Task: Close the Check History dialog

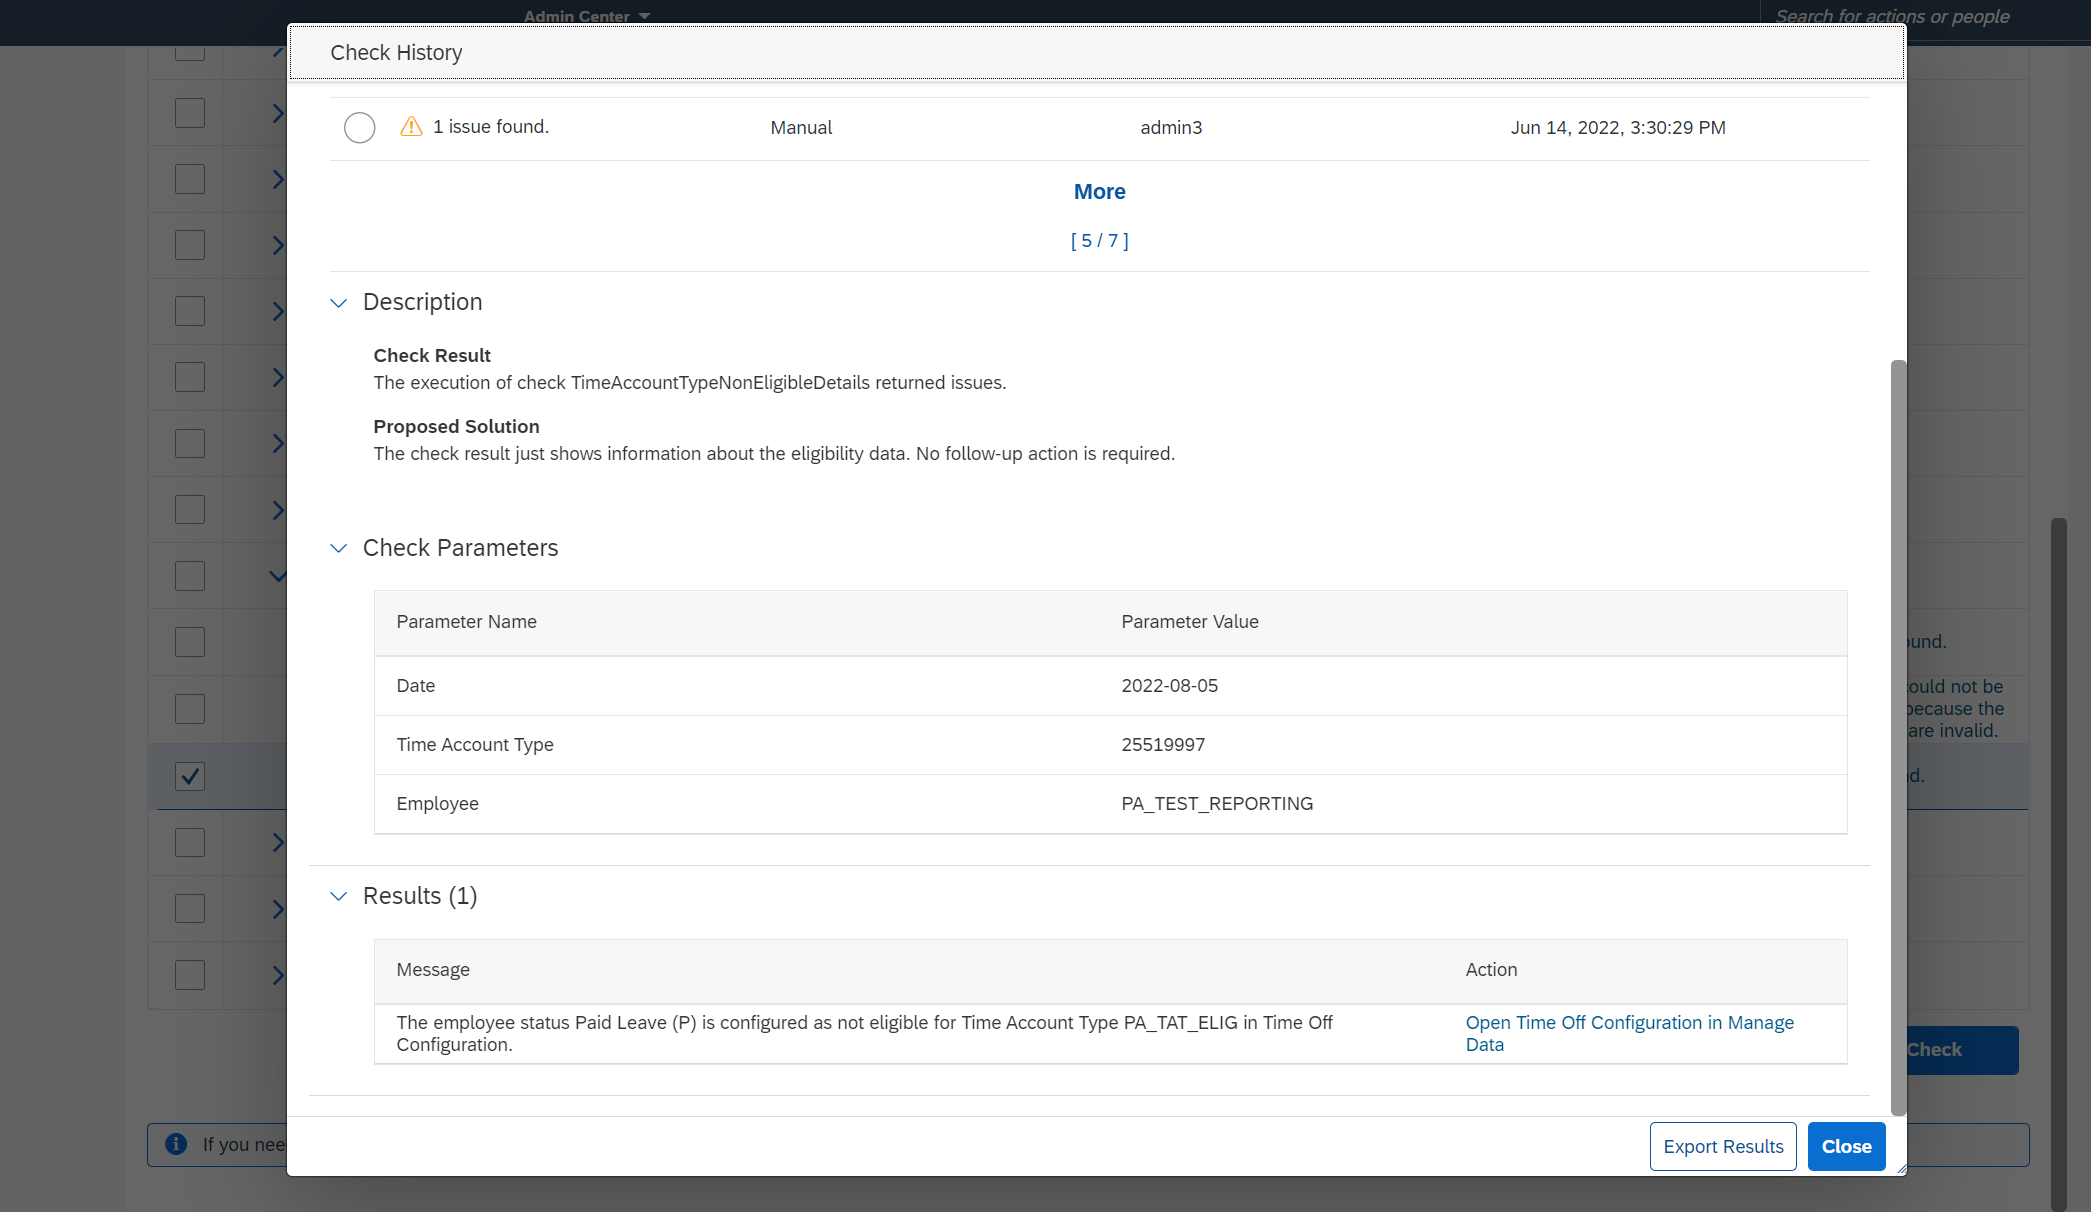Action: point(1846,1147)
